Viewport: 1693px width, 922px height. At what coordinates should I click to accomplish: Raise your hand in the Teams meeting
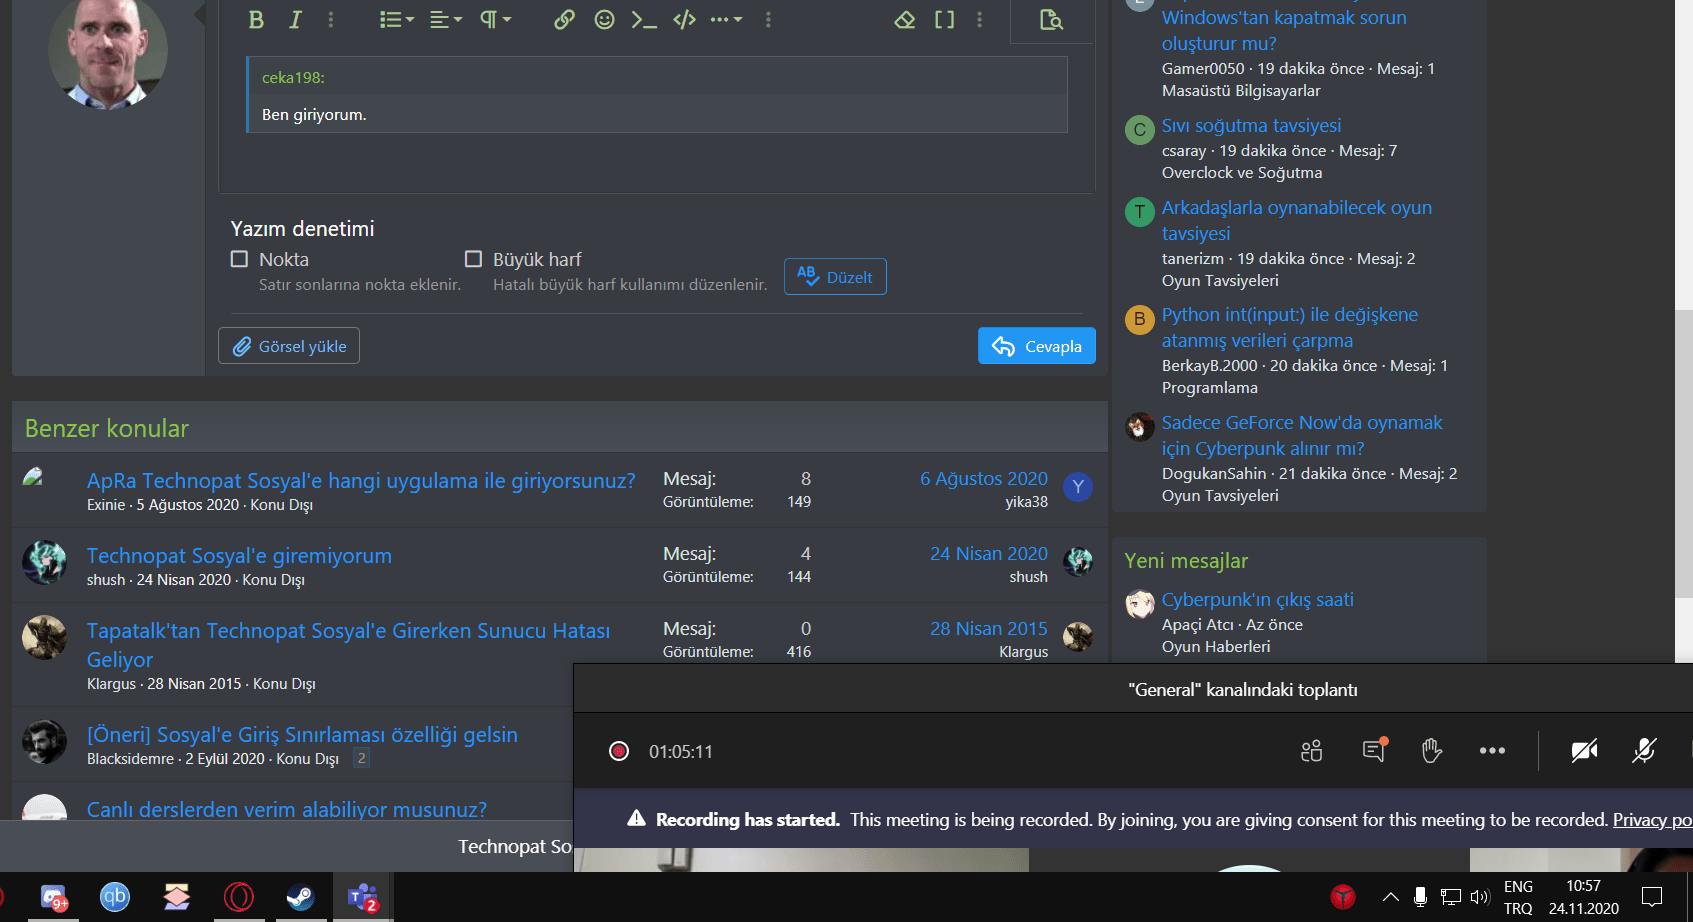tap(1432, 751)
